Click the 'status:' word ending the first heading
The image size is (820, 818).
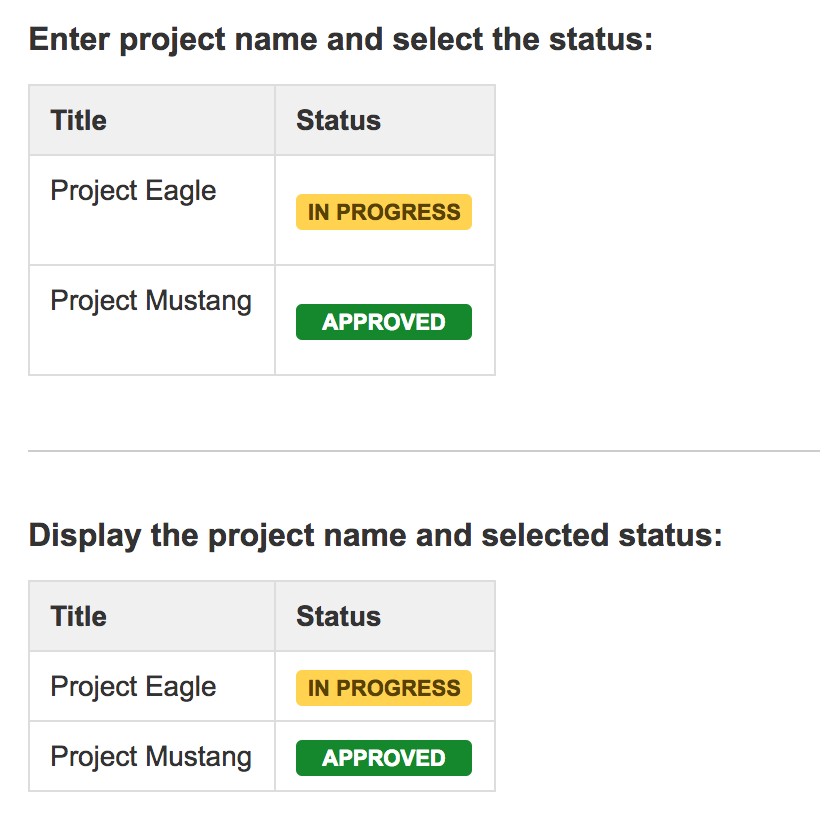(601, 39)
